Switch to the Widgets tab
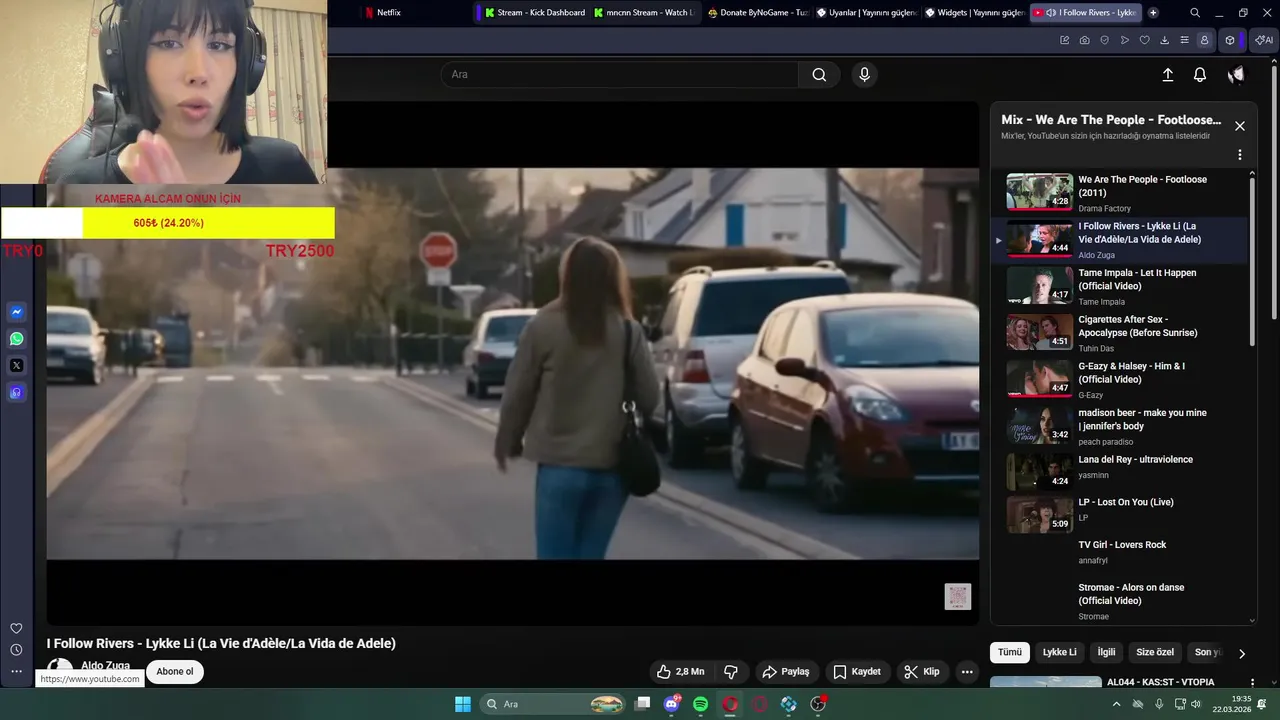1280x720 pixels. [x=975, y=13]
